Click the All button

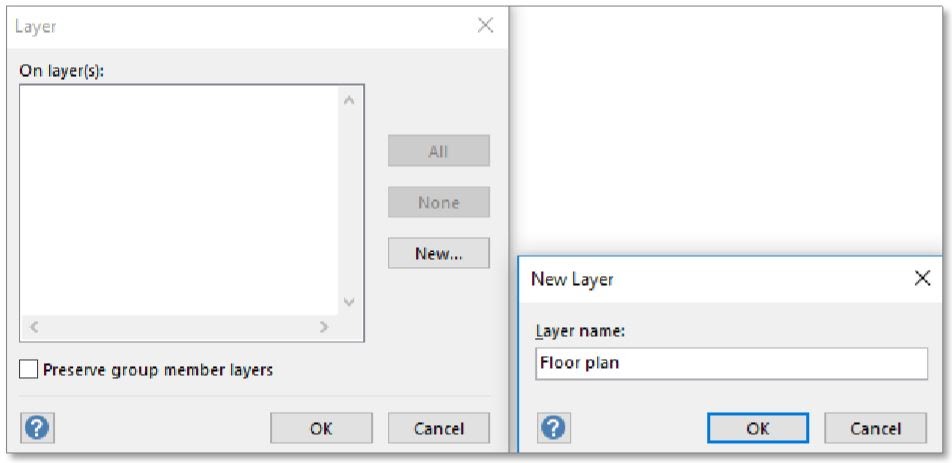(x=439, y=150)
